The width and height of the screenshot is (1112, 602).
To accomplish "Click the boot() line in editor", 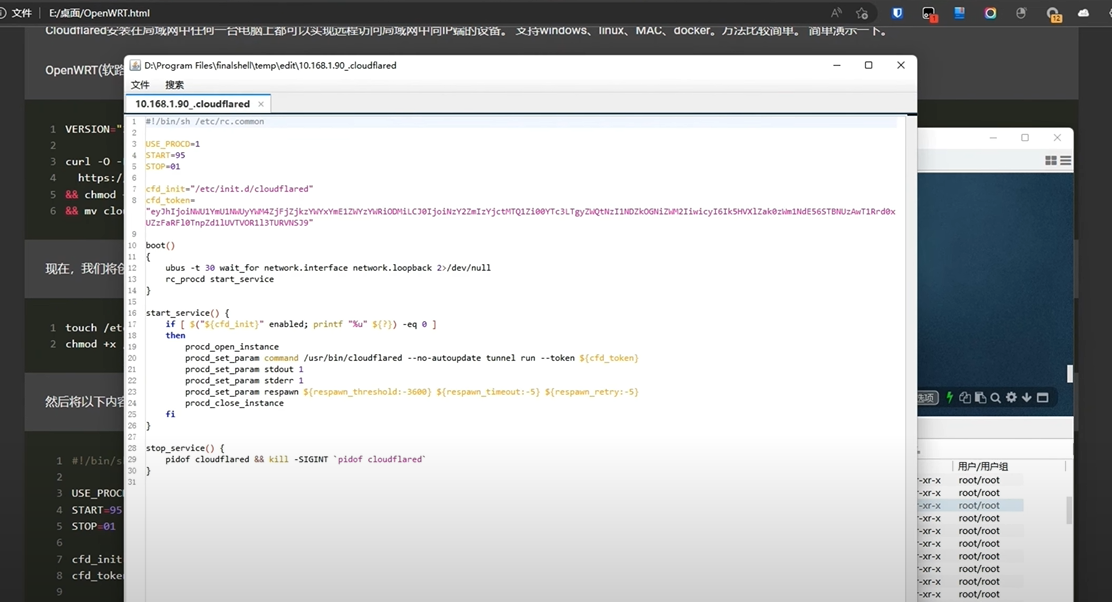I will pos(160,245).
